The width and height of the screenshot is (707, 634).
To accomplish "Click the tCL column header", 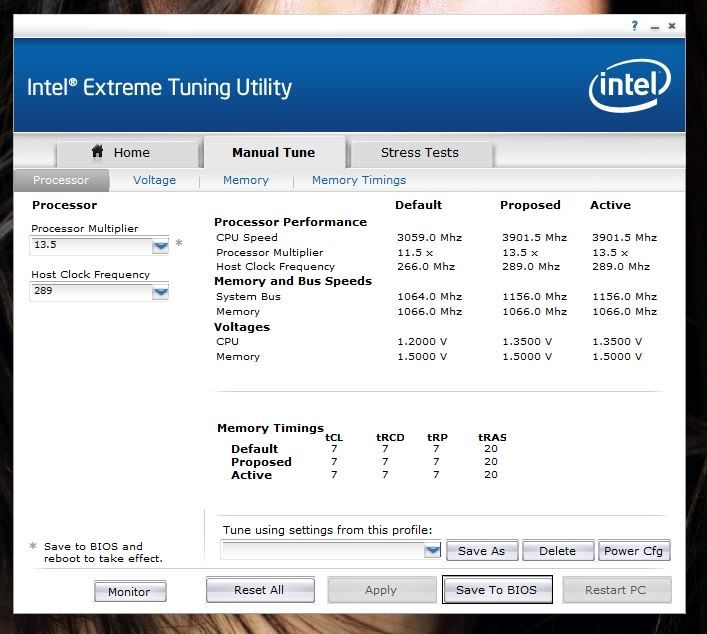I will pyautogui.click(x=334, y=437).
